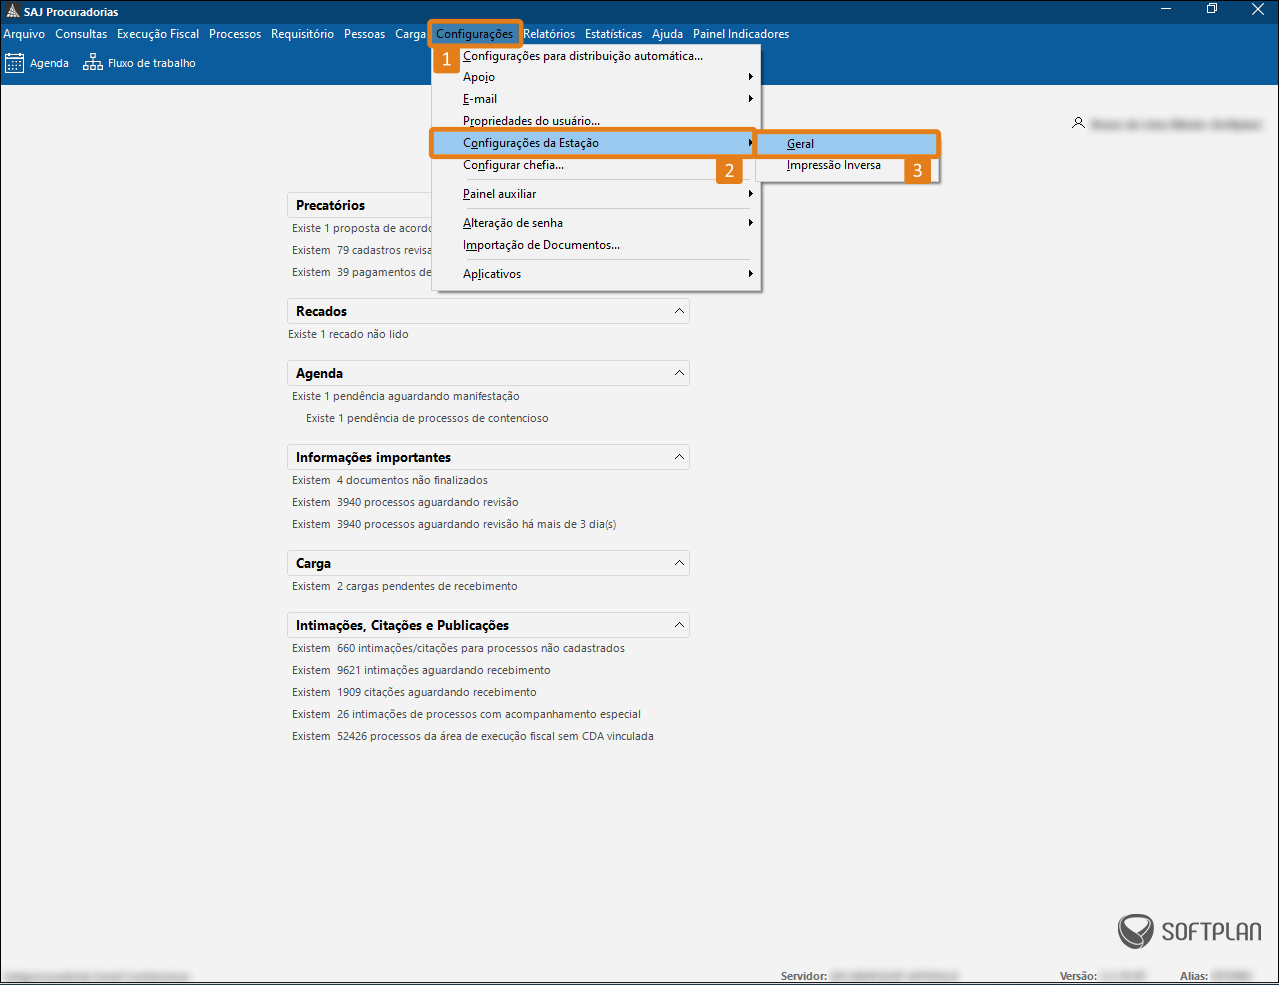Collapse the Agenda panel chevron
1279x985 pixels.
[679, 373]
